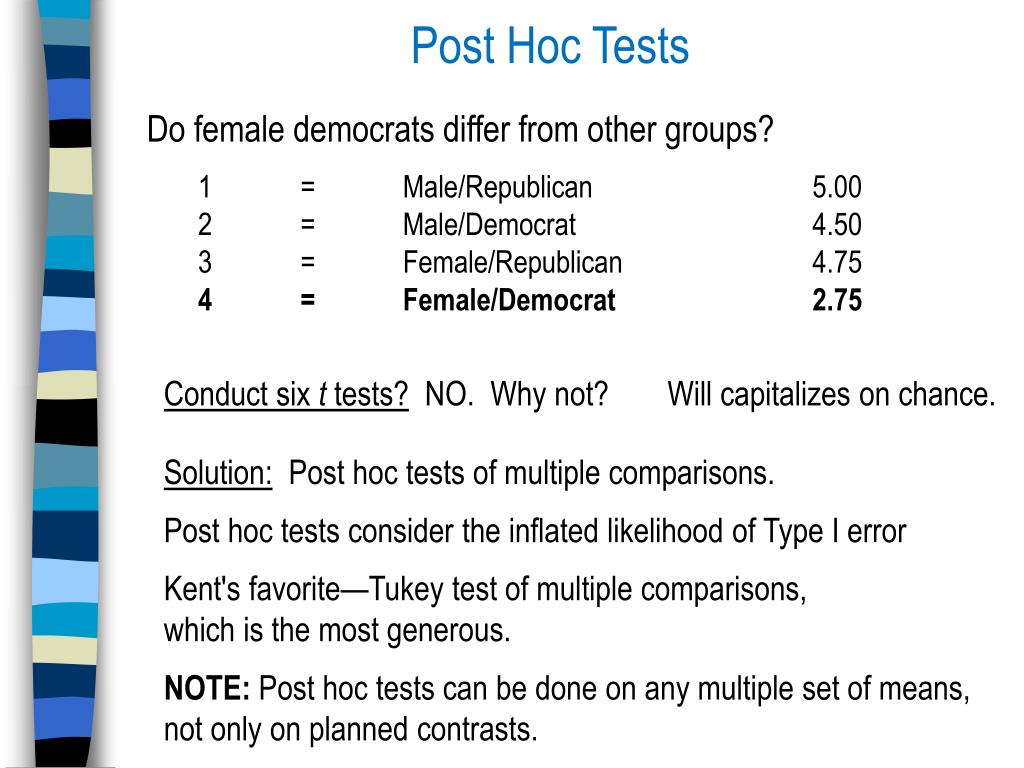Select the 'Male/Republican' group label
This screenshot has height=768, width=1024.
click(x=498, y=188)
